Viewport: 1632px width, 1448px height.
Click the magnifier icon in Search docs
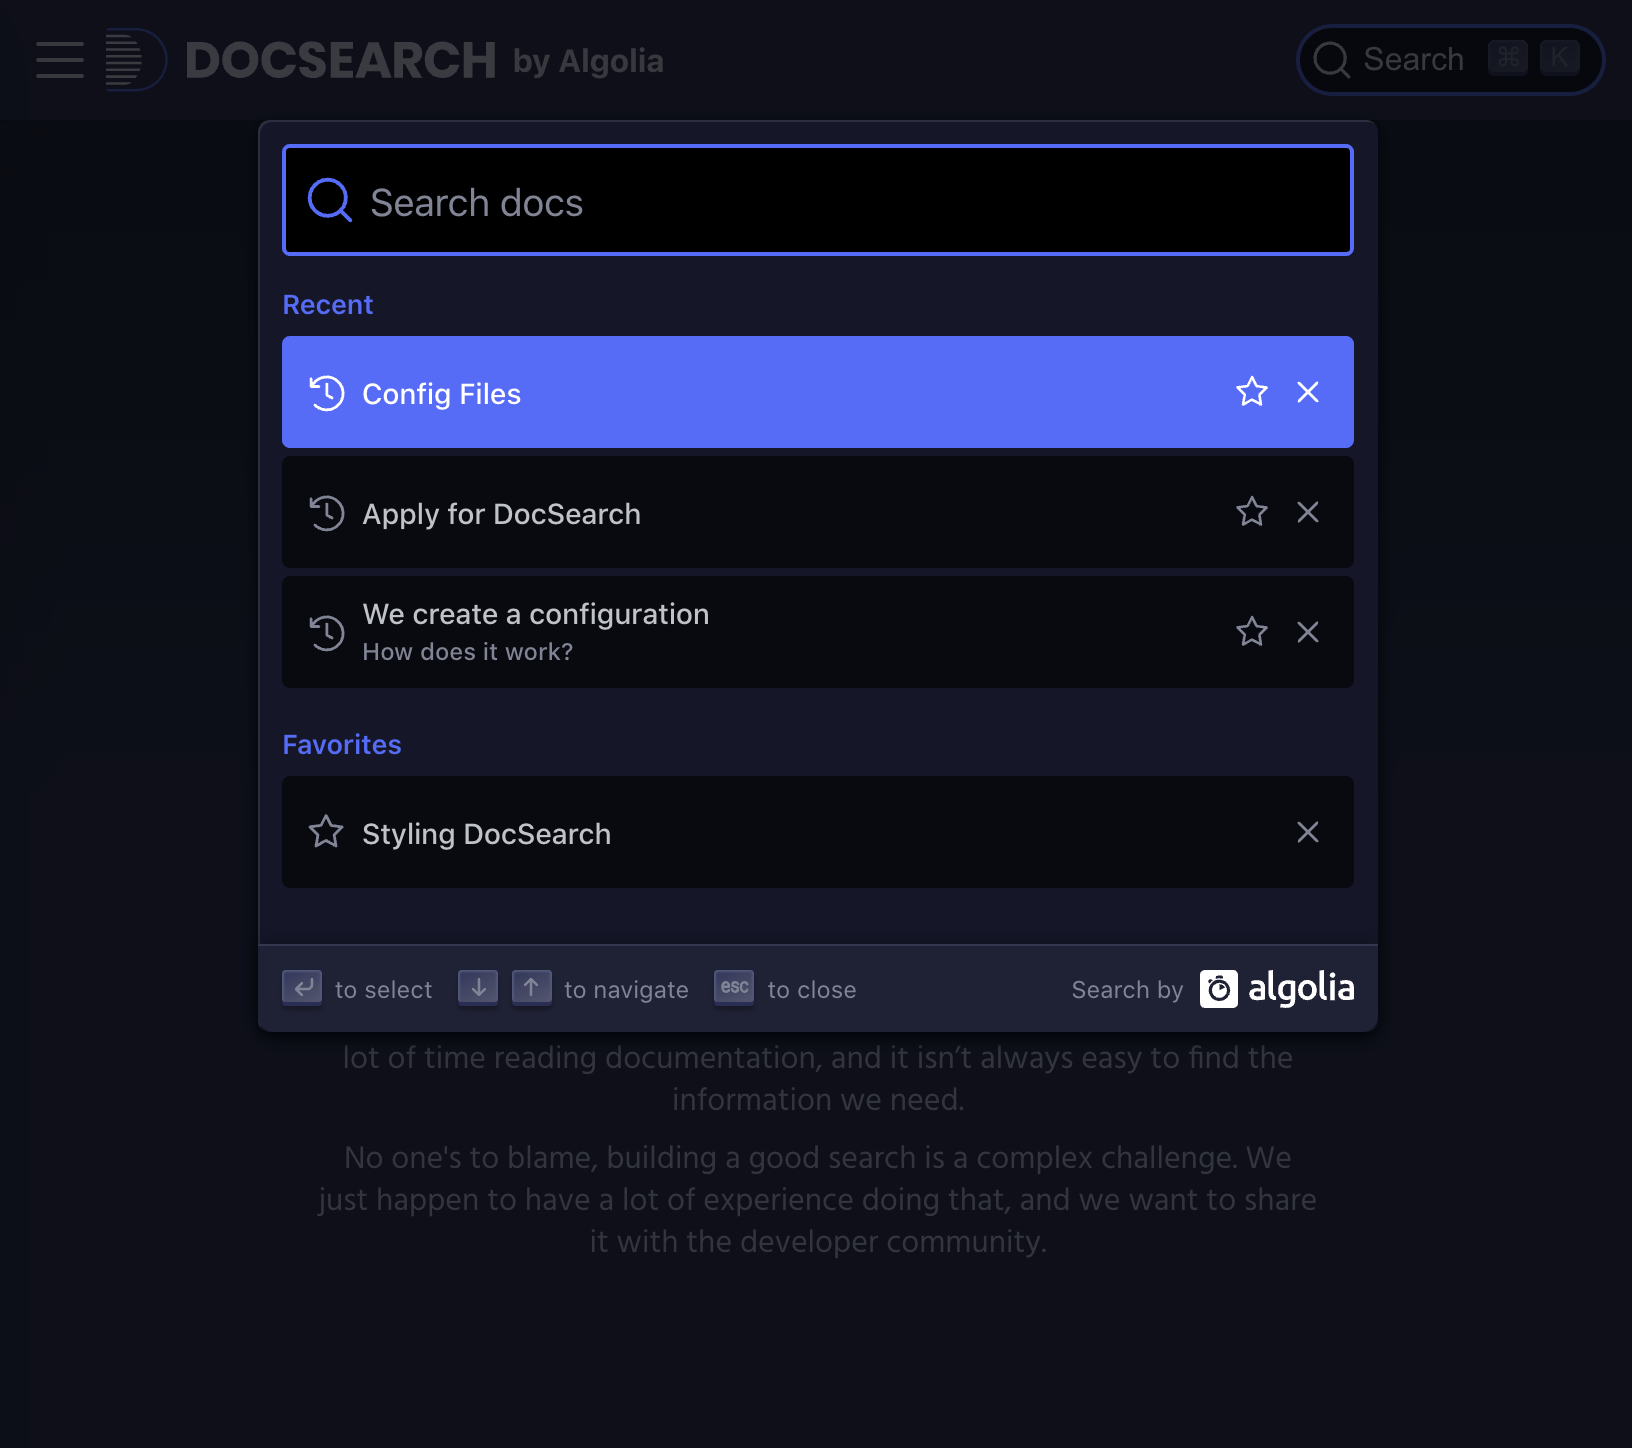click(x=329, y=200)
